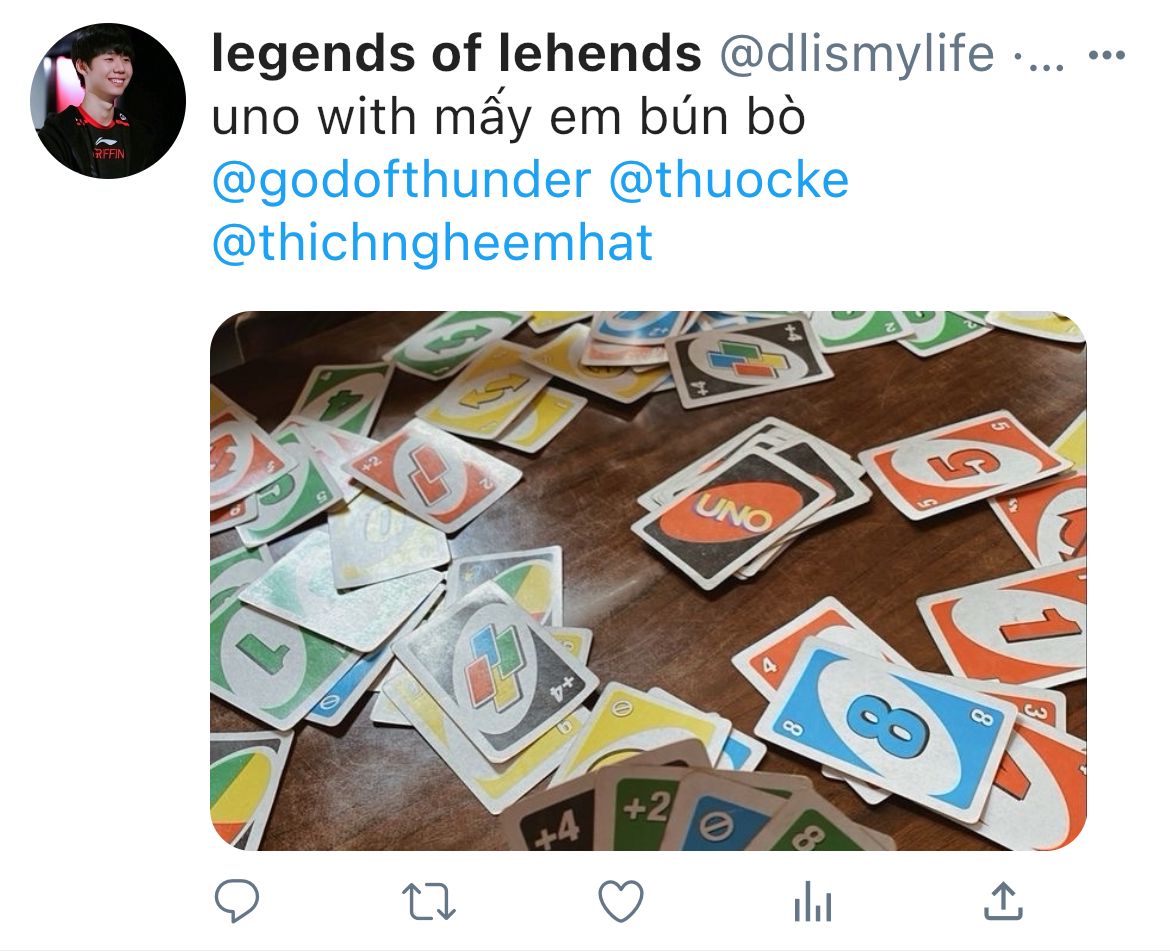Image resolution: width=1170 pixels, height=951 pixels.
Task: Retweet this uno post
Action: pos(428,901)
